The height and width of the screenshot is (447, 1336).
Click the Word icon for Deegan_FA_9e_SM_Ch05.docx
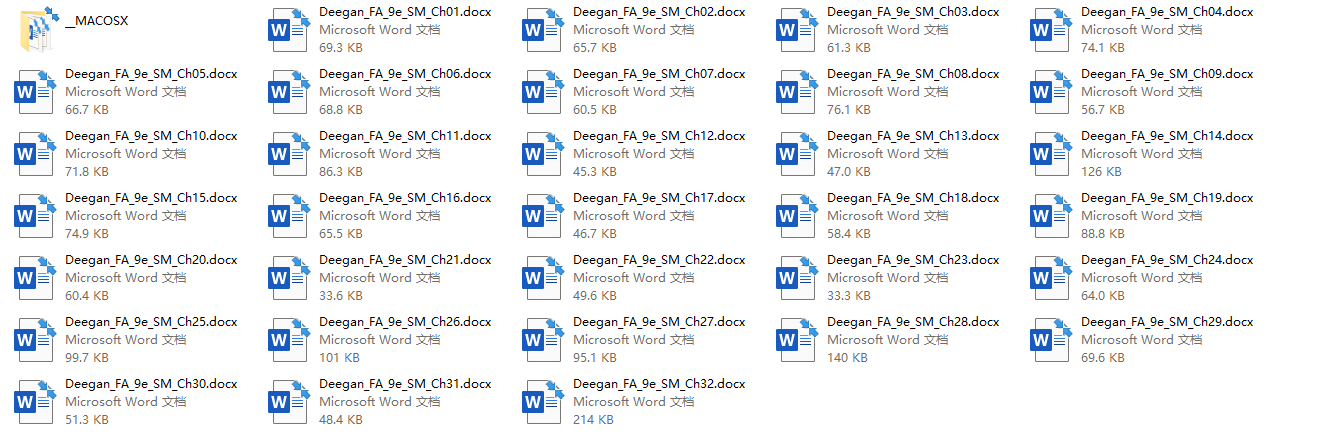pos(35,92)
